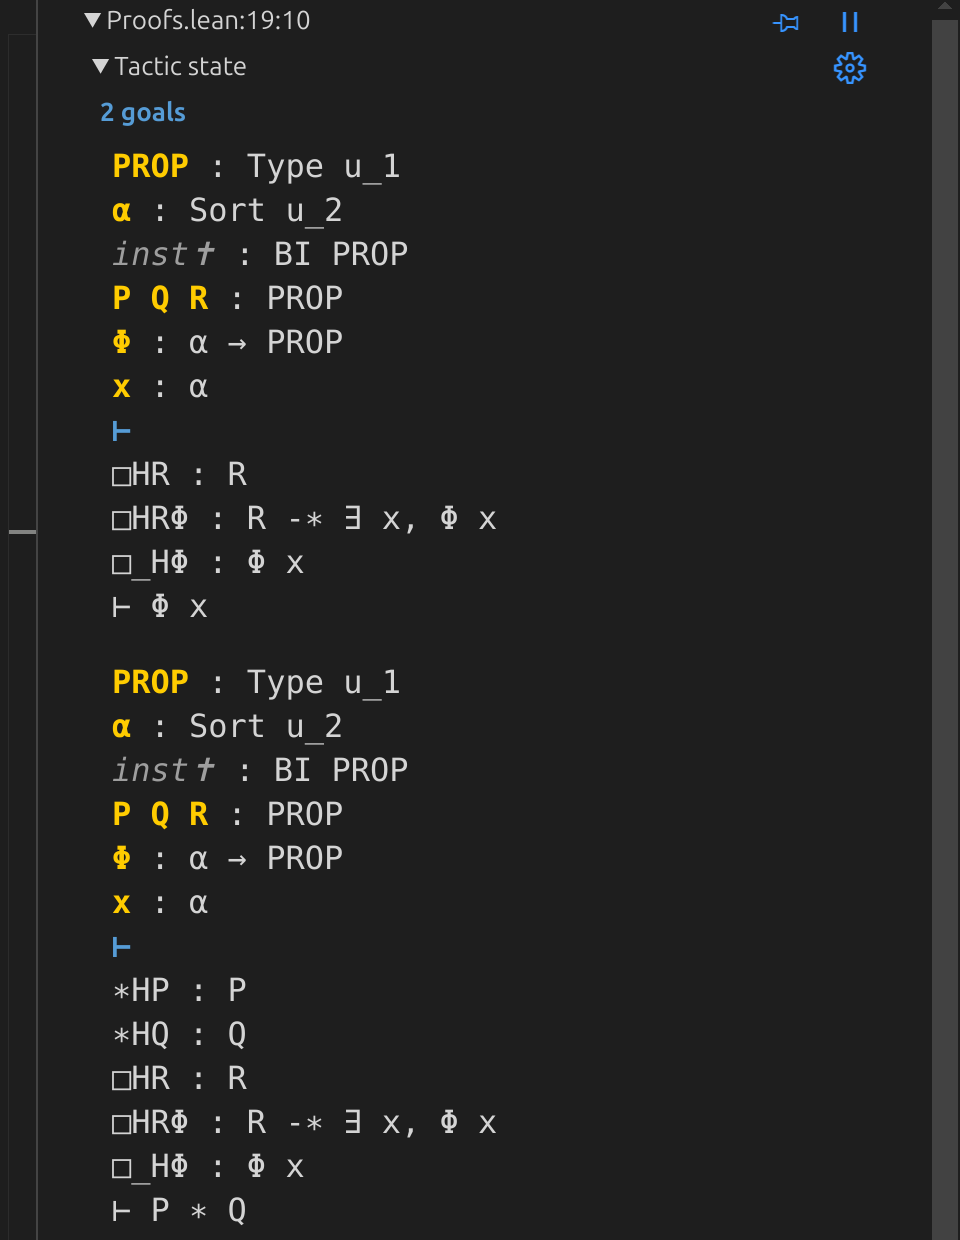Viewport: 960px width, 1240px height.
Task: Pin the infoview to this position
Action: (787, 22)
